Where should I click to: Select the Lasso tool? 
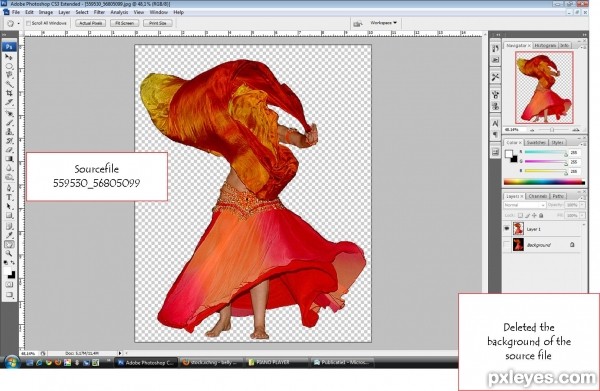(9, 75)
